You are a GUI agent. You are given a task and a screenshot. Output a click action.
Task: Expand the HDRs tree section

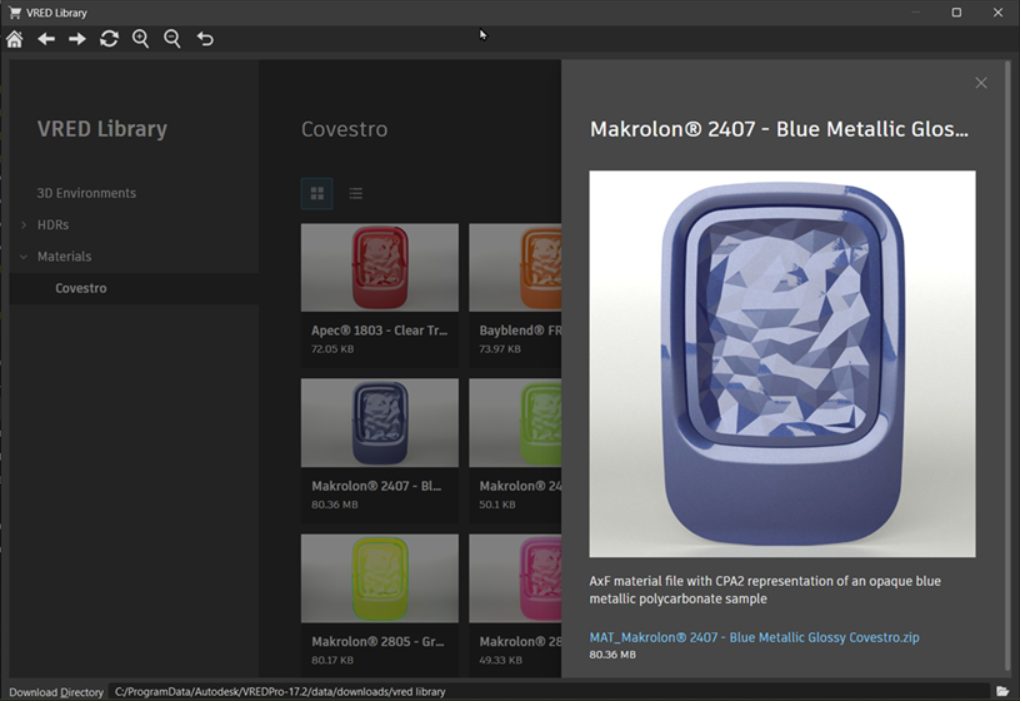pyautogui.click(x=24, y=225)
